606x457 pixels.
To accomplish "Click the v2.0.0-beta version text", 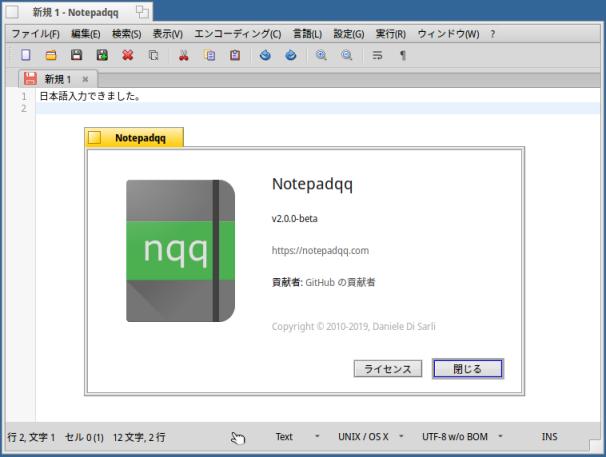I will click(x=294, y=218).
